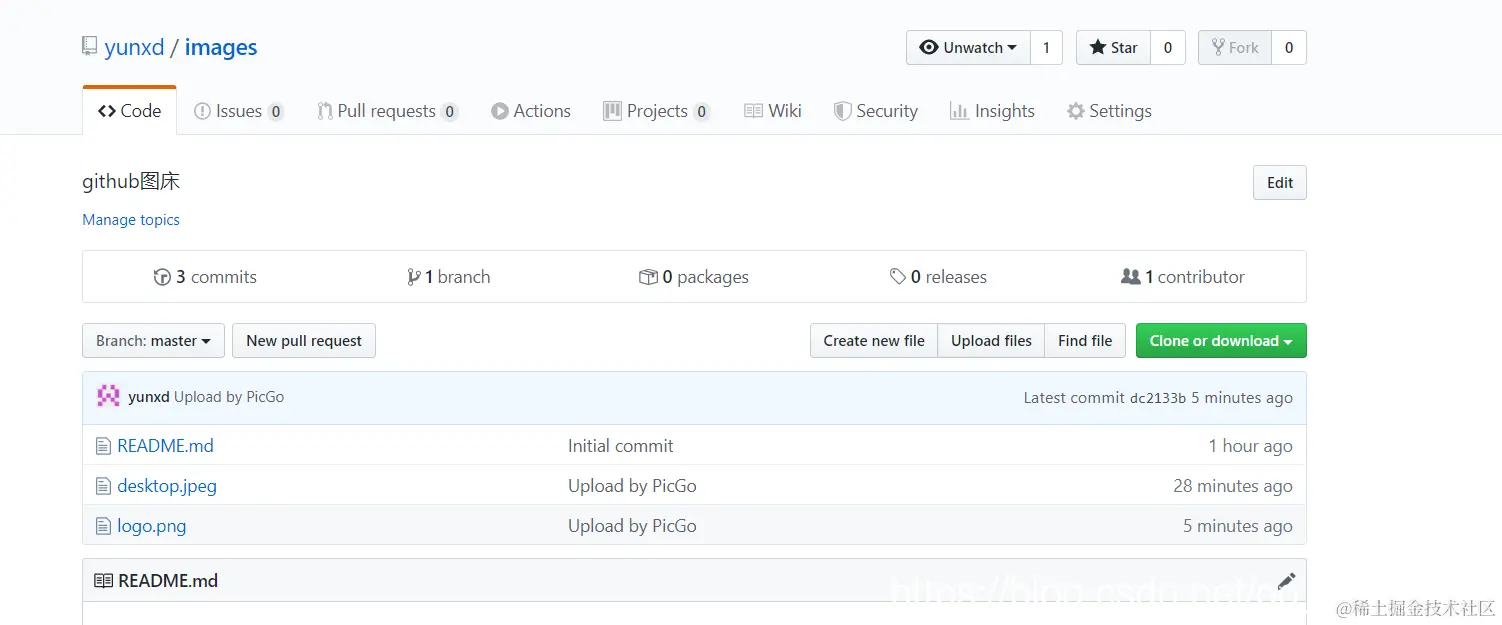The image size is (1502, 625).
Task: Click the '5 minutes ago' timestamp in logo.png row
Action: click(1238, 526)
